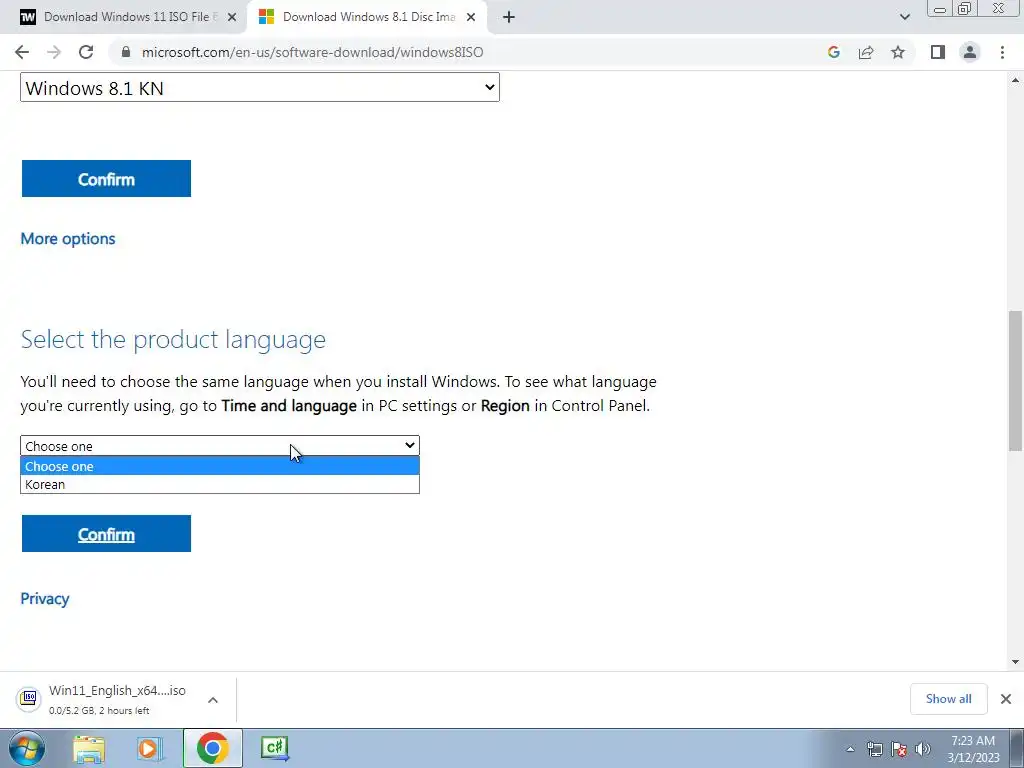1024x768 pixels.
Task: Open Windows Explorer from taskbar
Action: pos(89,748)
